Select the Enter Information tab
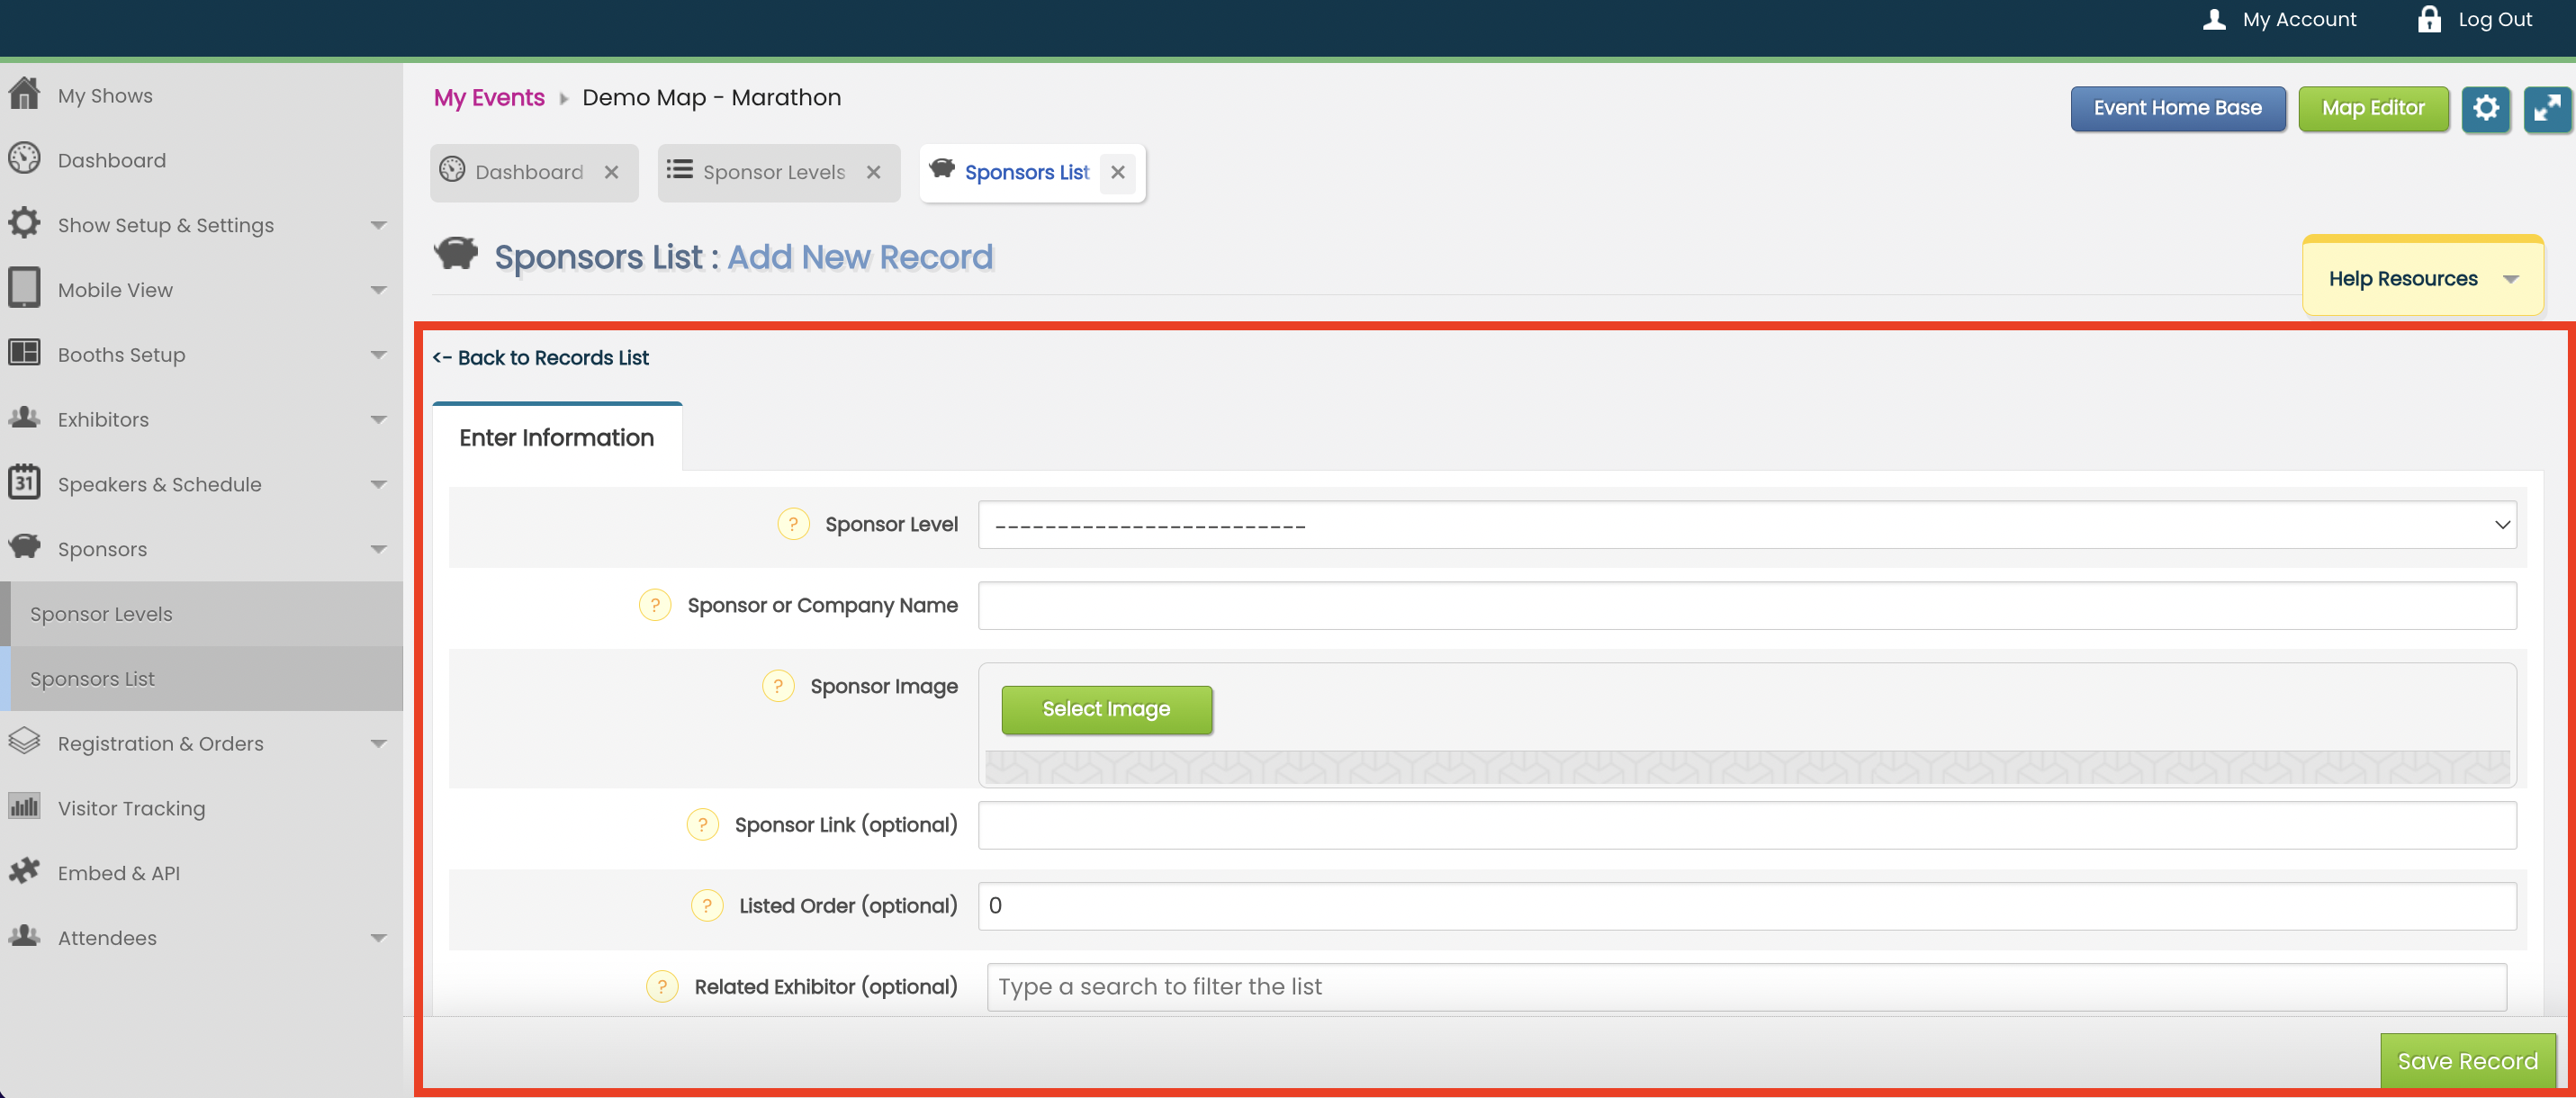The width and height of the screenshot is (2576, 1098). (557, 438)
